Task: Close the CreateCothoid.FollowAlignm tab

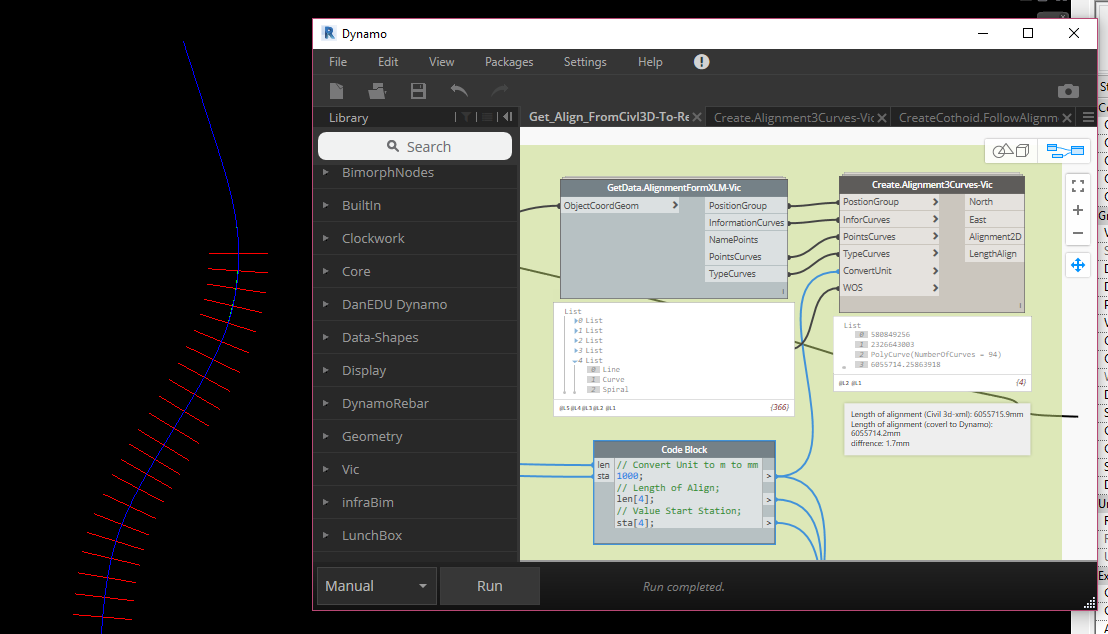Action: 1067,118
